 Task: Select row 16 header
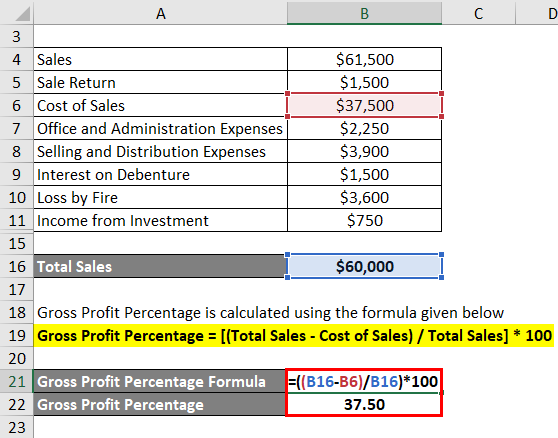tap(16, 267)
